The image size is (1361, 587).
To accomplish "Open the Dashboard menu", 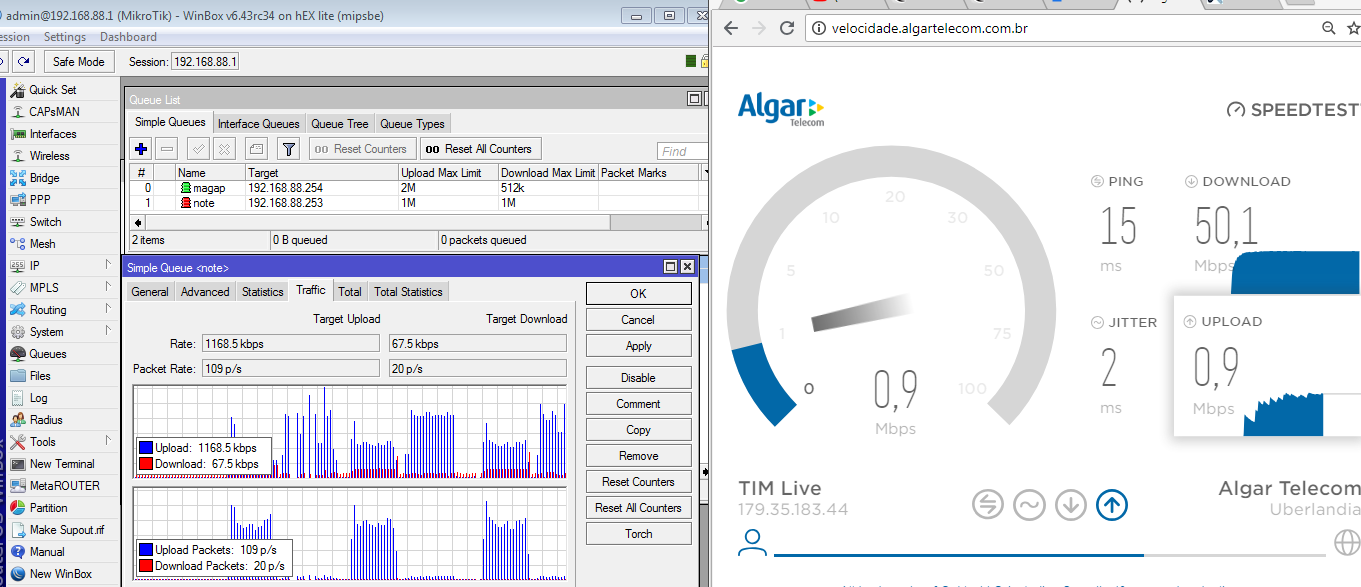I will (128, 37).
